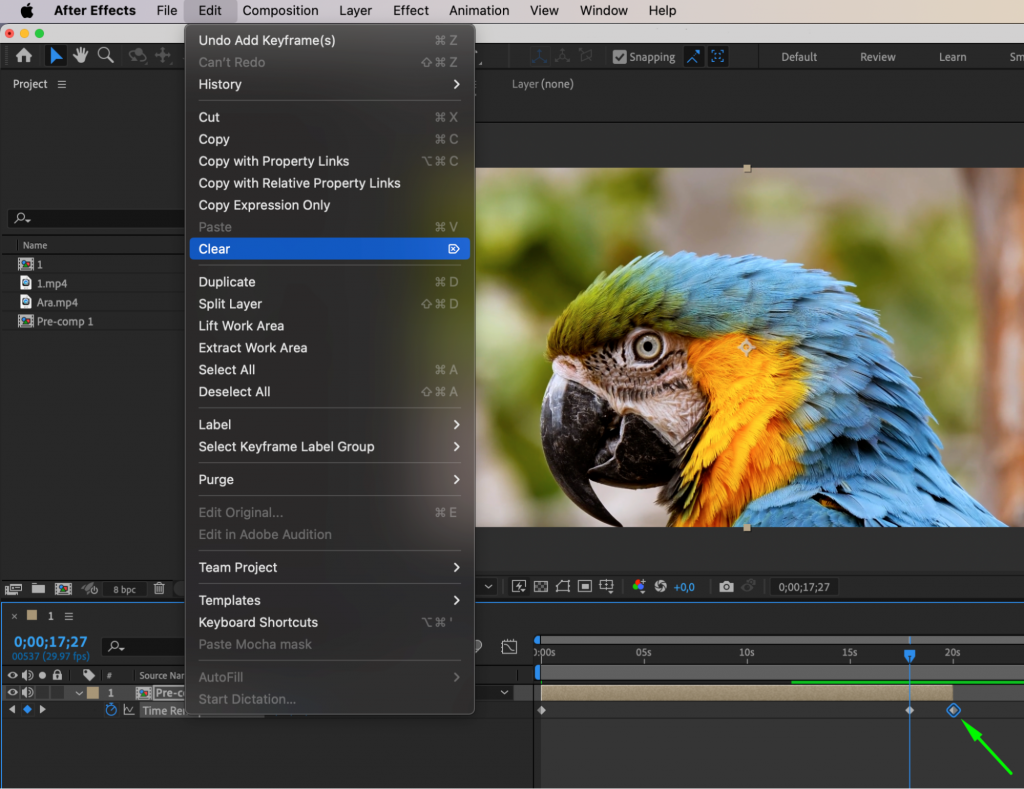Viewport: 1024px width, 789px height.
Task: Select the keyframe indicated by the green arrow
Action: (953, 710)
